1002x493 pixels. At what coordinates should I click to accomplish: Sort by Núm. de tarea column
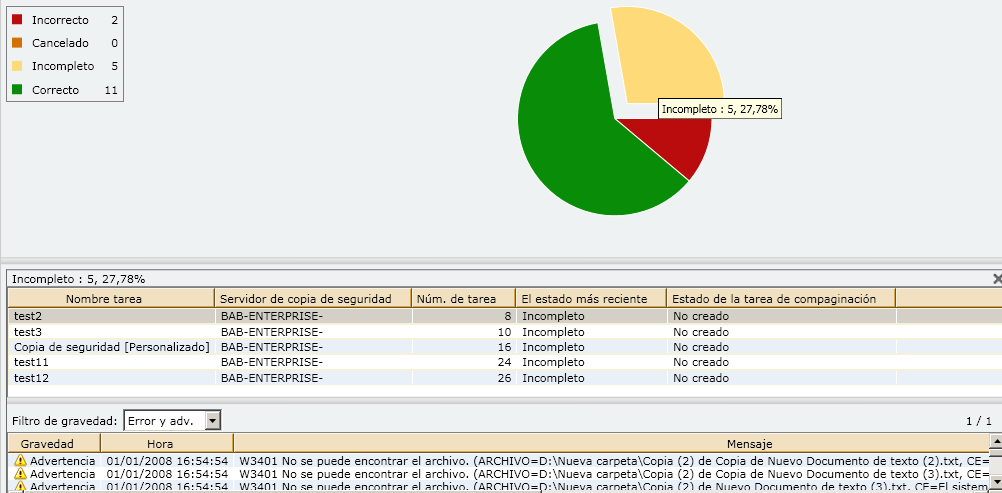point(463,298)
